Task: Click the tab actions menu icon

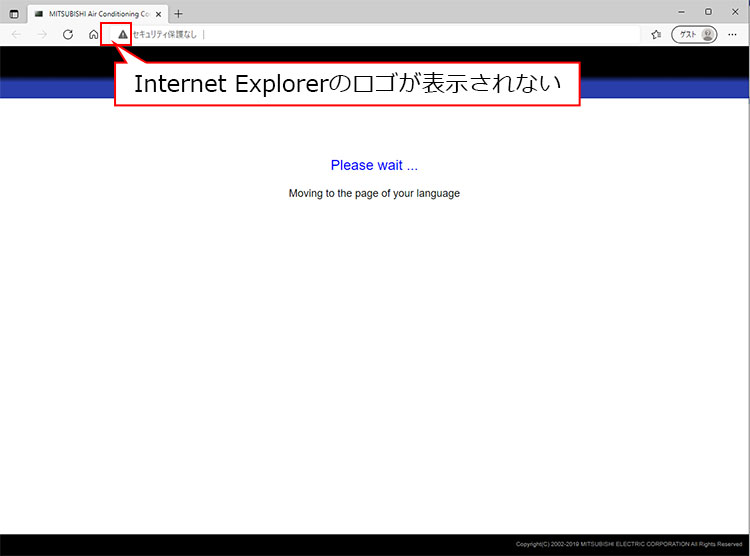Action: [x=14, y=14]
